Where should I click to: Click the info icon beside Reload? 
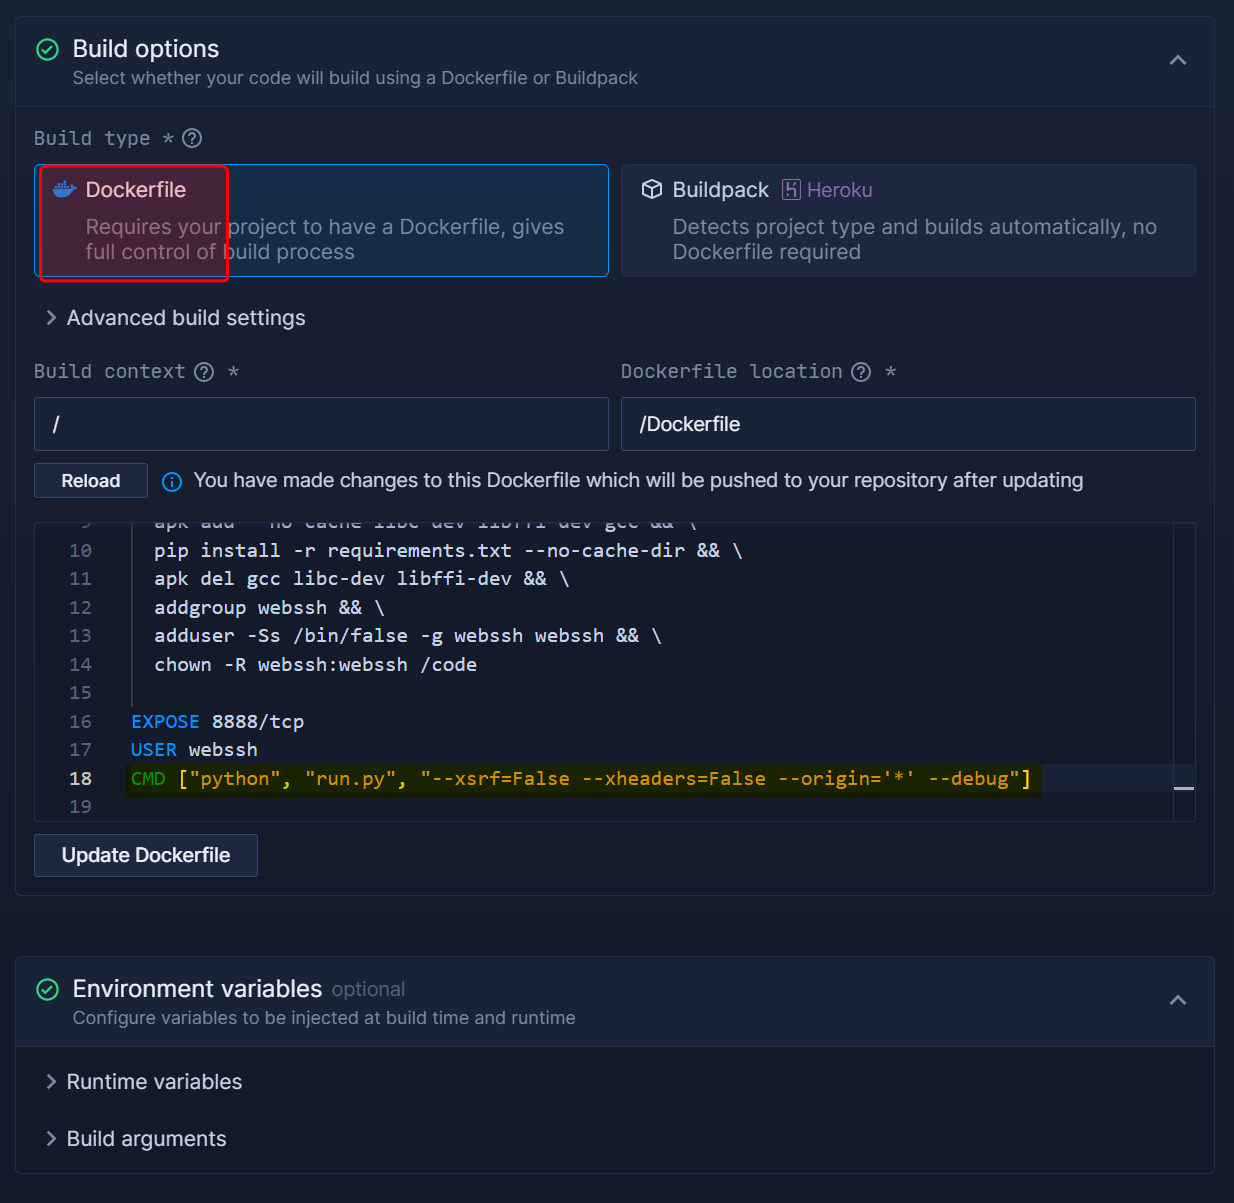(172, 482)
